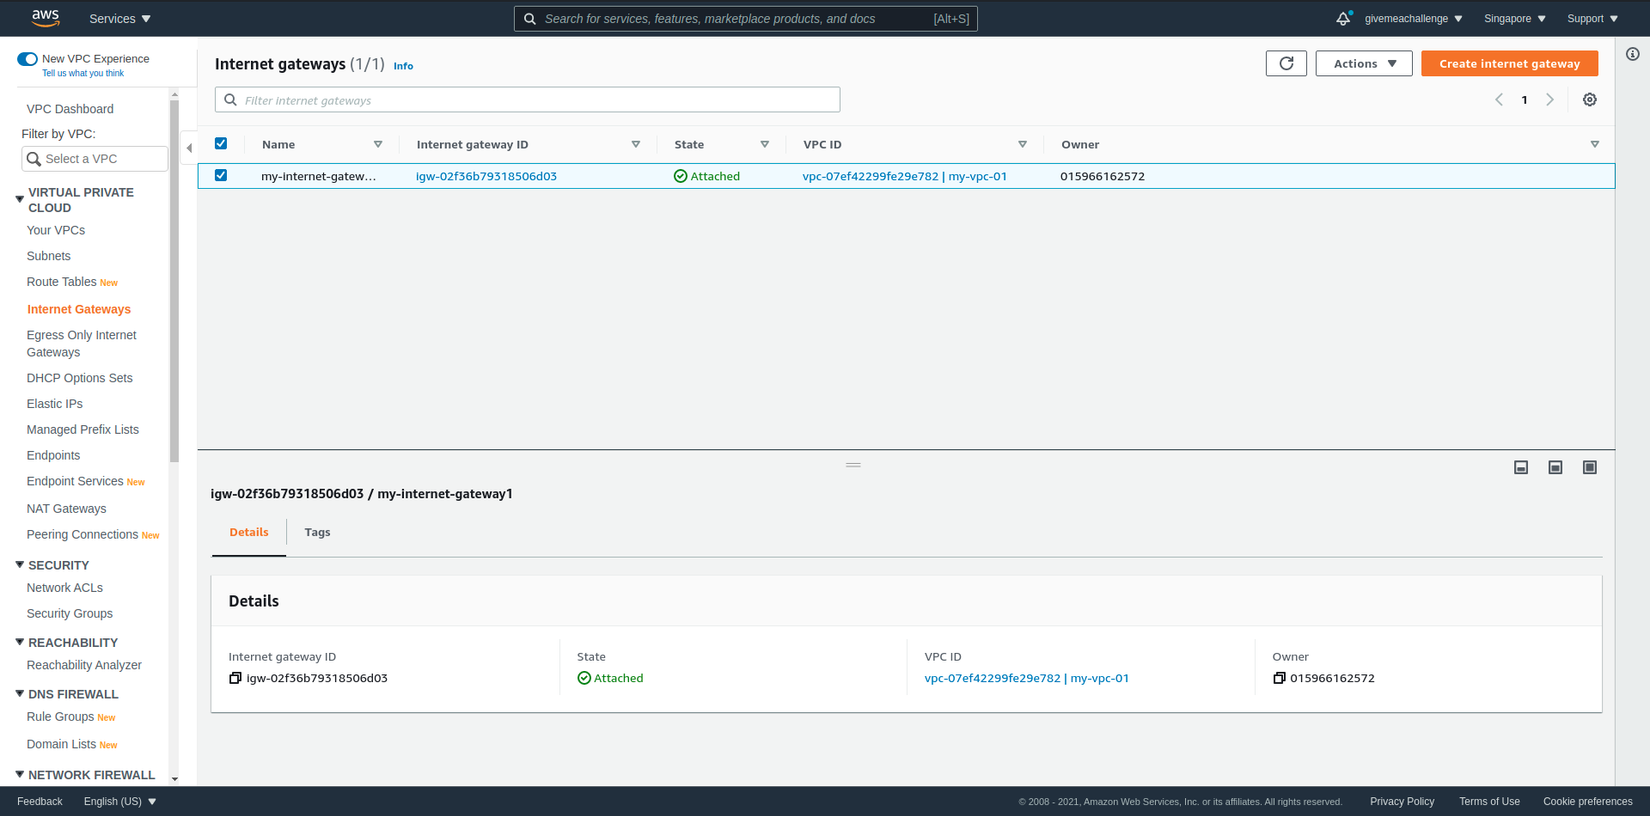Click Create internet gateway button

[1509, 63]
